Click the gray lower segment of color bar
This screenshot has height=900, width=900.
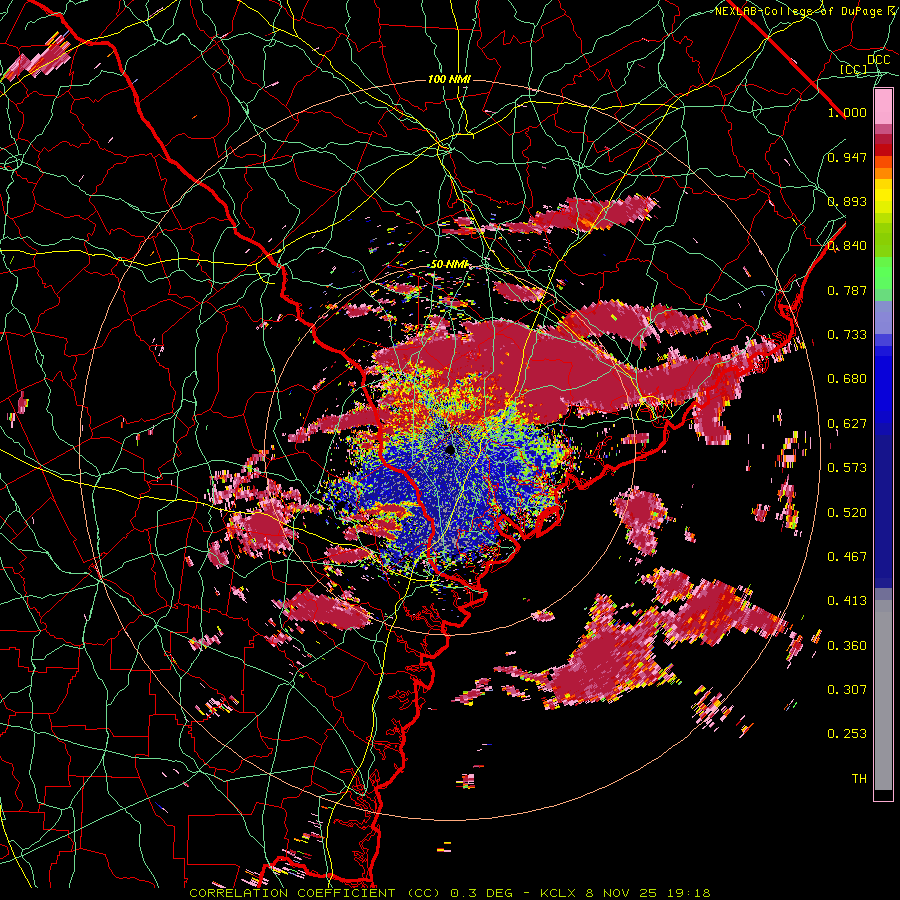click(x=883, y=695)
